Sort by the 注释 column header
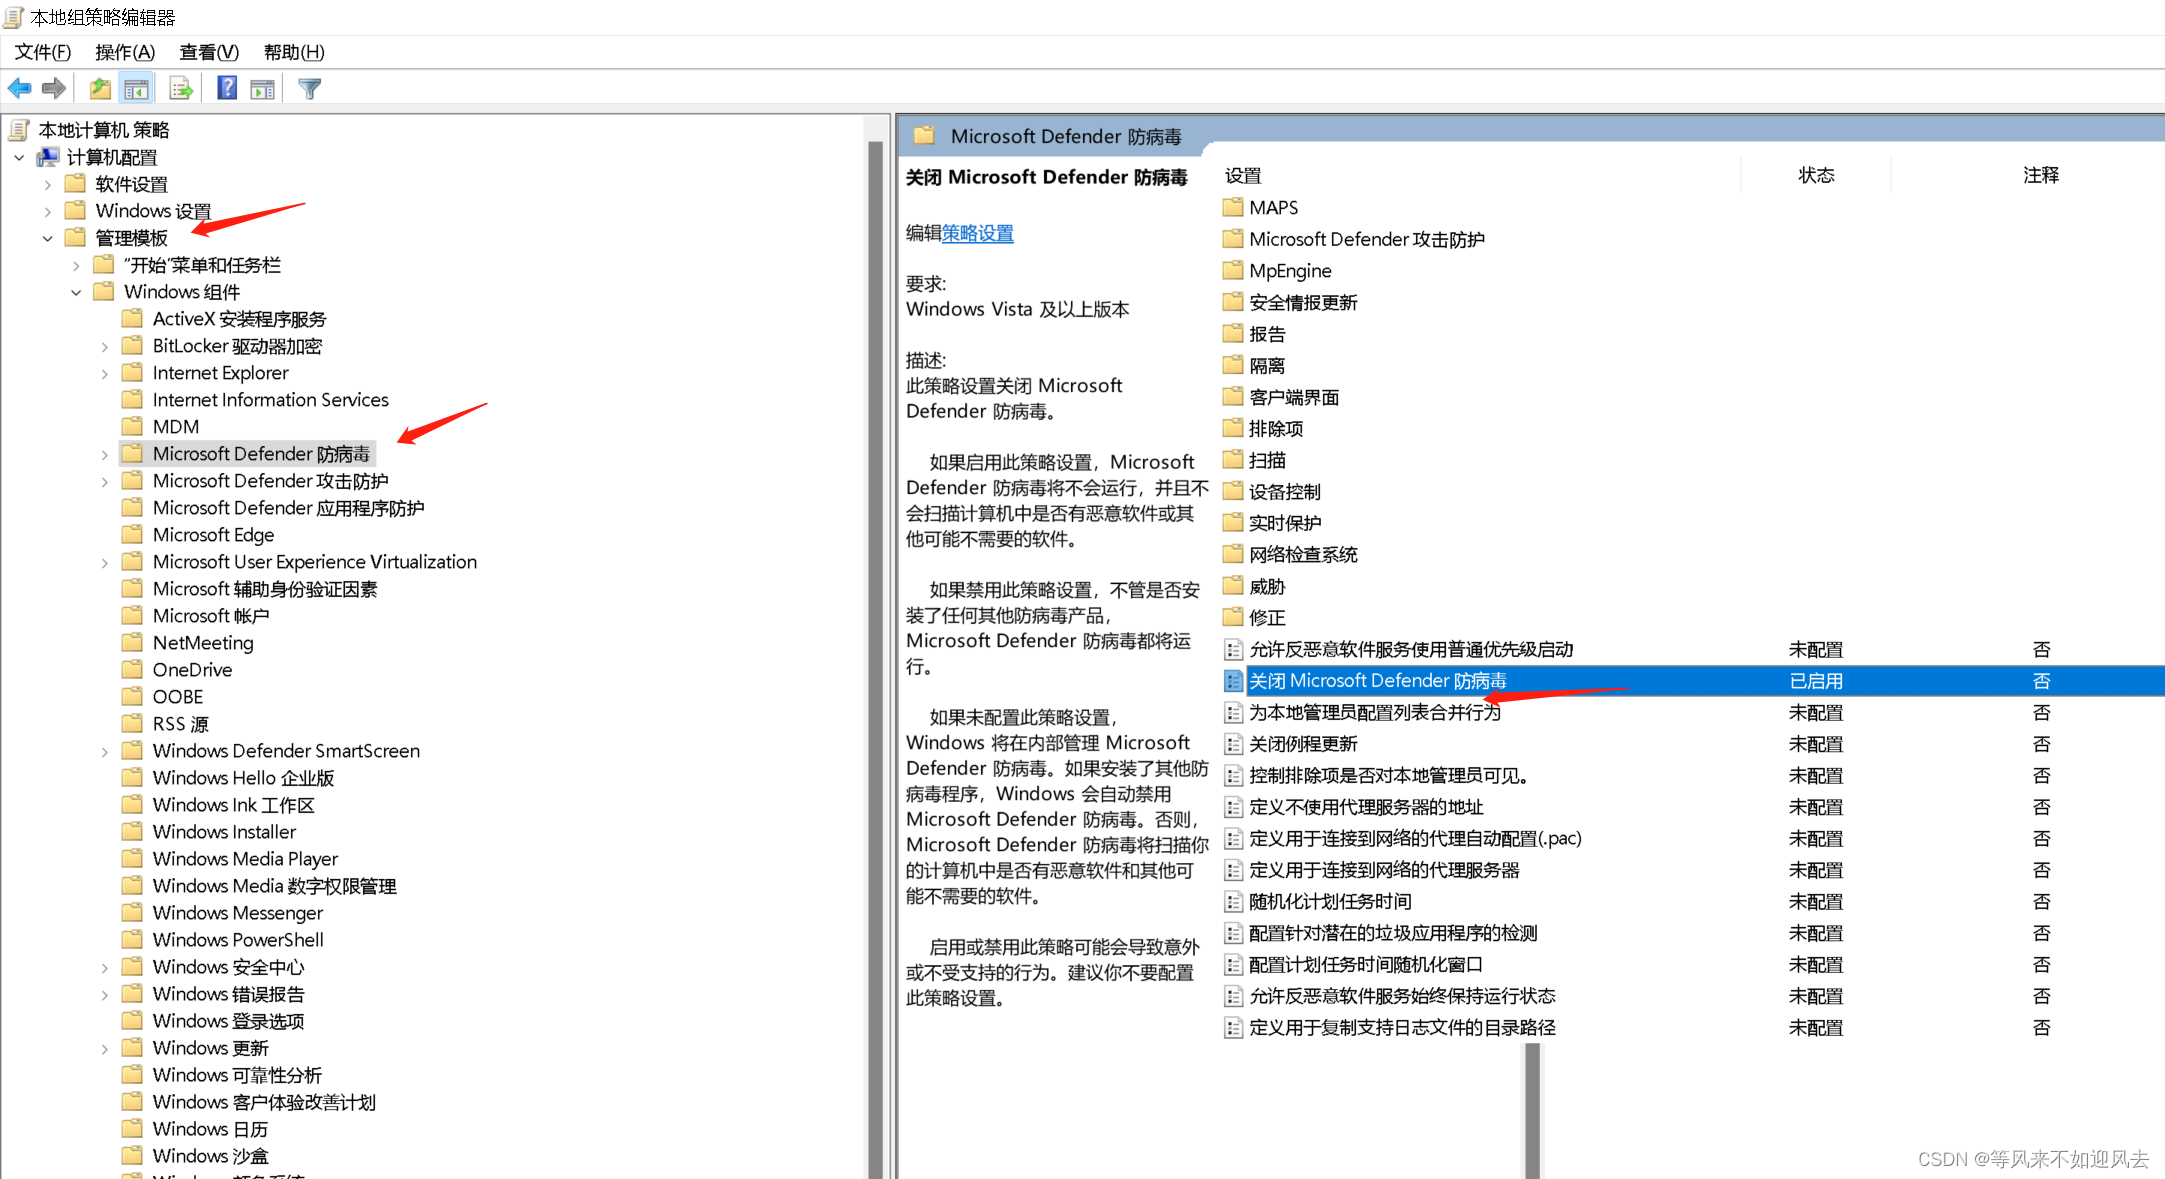Screen dimensions: 2165x1179 (x=2040, y=175)
